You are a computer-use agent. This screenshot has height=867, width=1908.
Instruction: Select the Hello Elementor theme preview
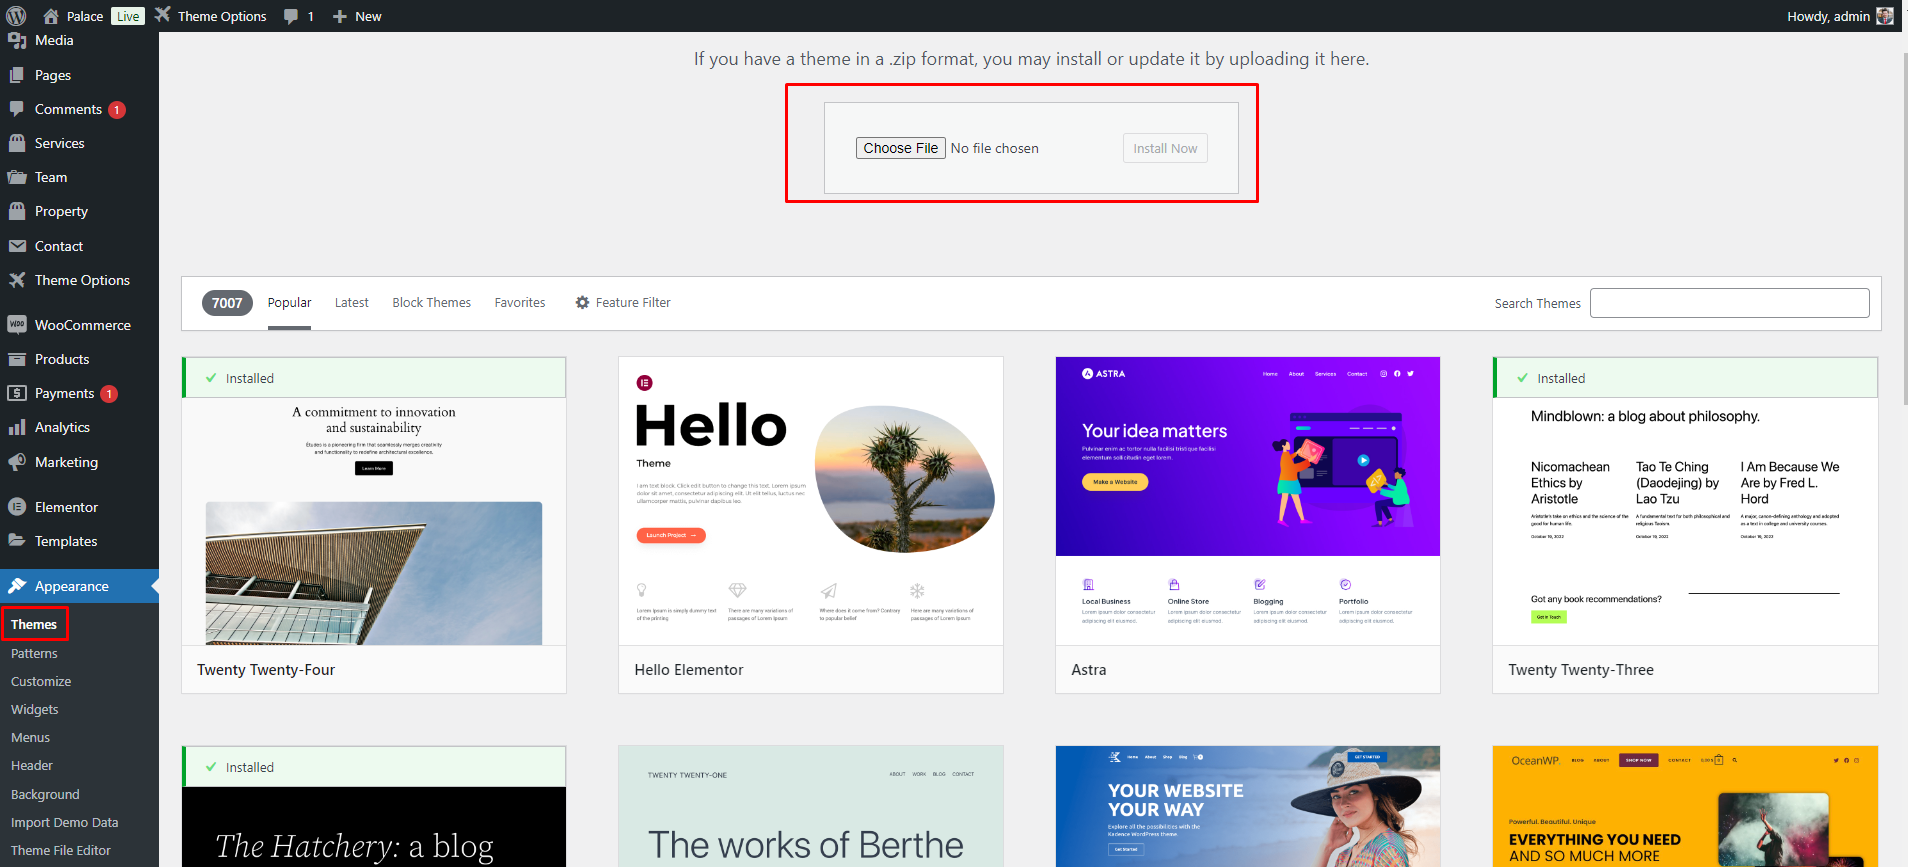tap(810, 500)
